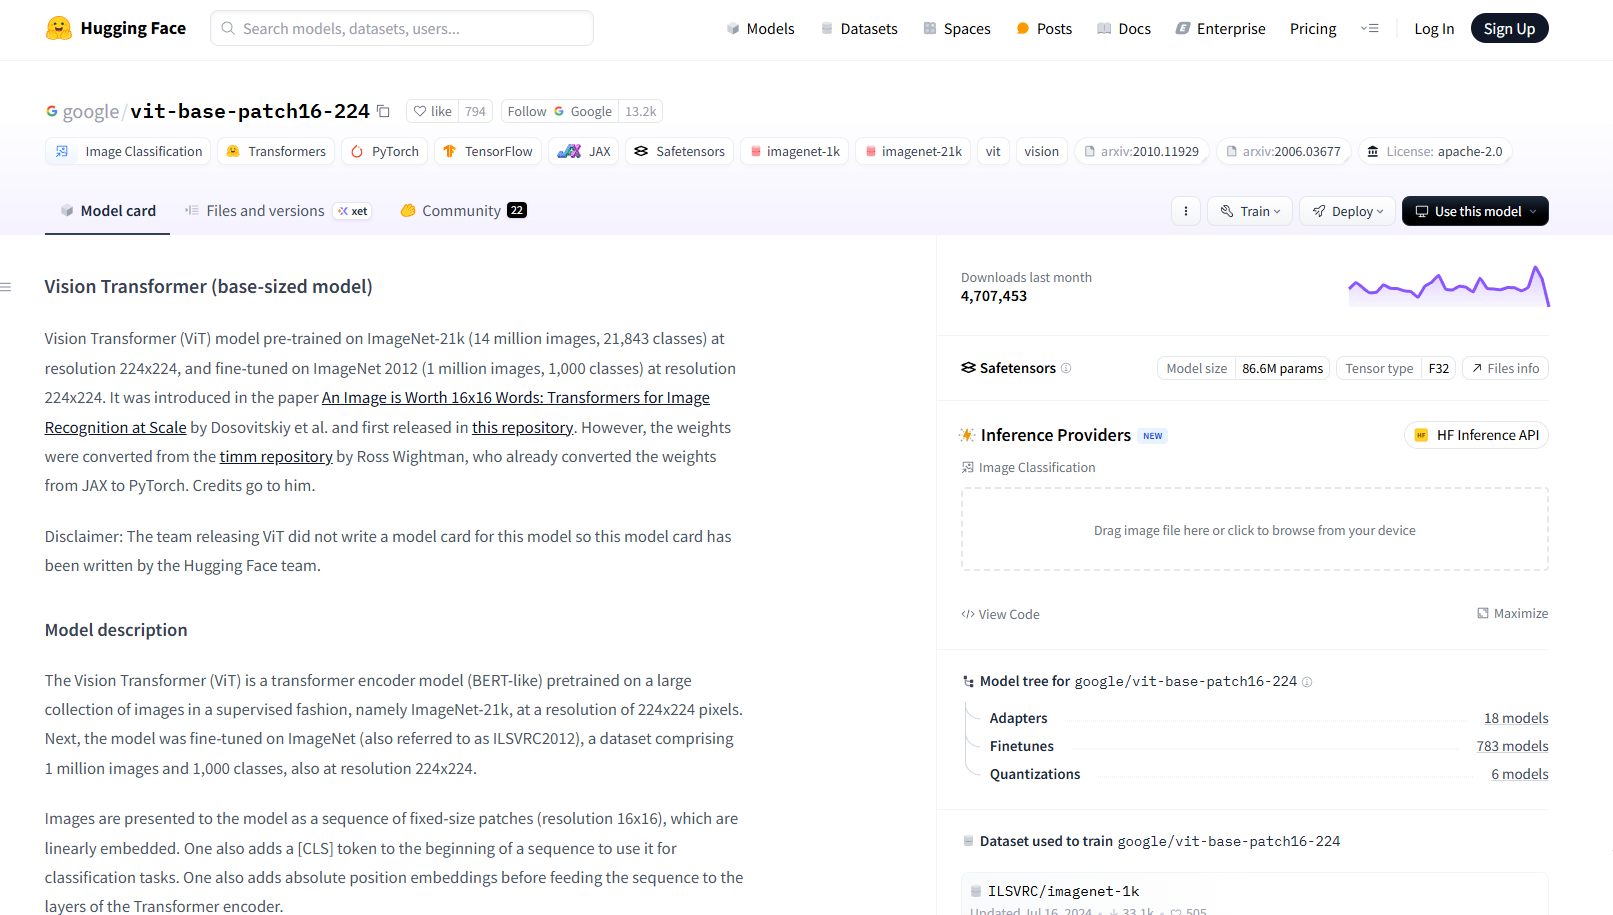
Task: Select the Safetensors tag in header
Action: coord(680,151)
